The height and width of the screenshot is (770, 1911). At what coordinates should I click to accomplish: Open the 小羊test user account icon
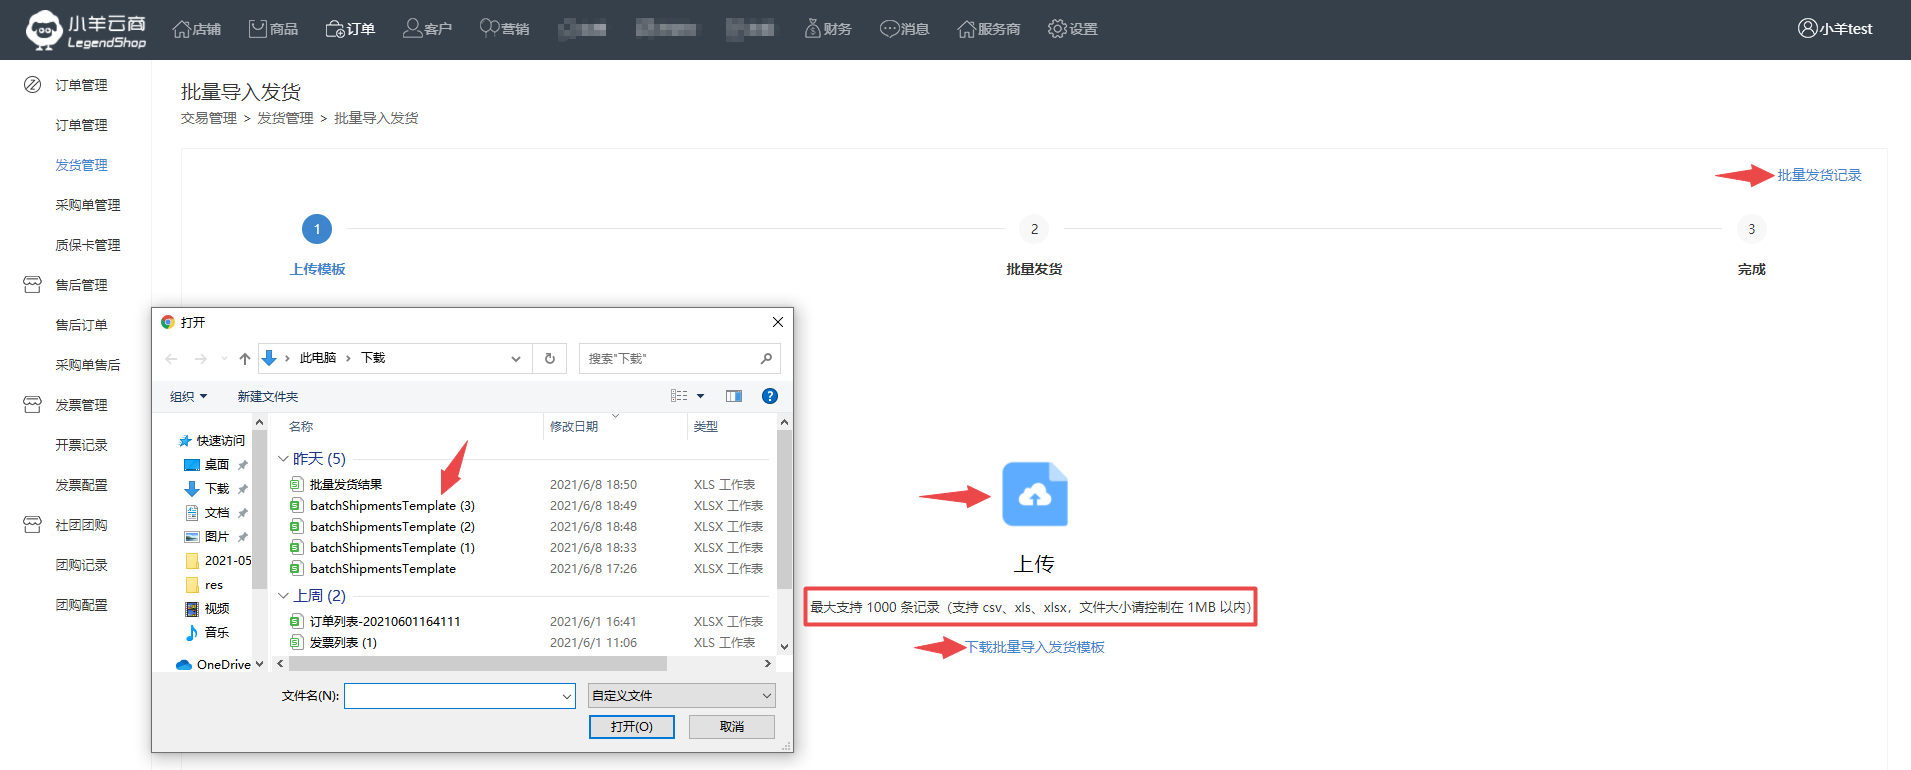[1807, 29]
